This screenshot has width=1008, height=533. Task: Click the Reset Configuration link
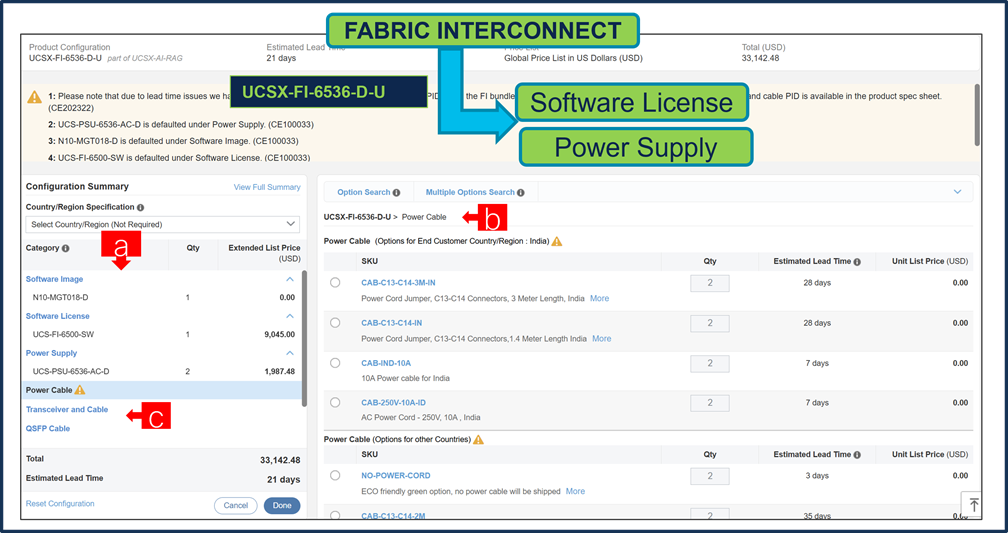click(x=60, y=503)
